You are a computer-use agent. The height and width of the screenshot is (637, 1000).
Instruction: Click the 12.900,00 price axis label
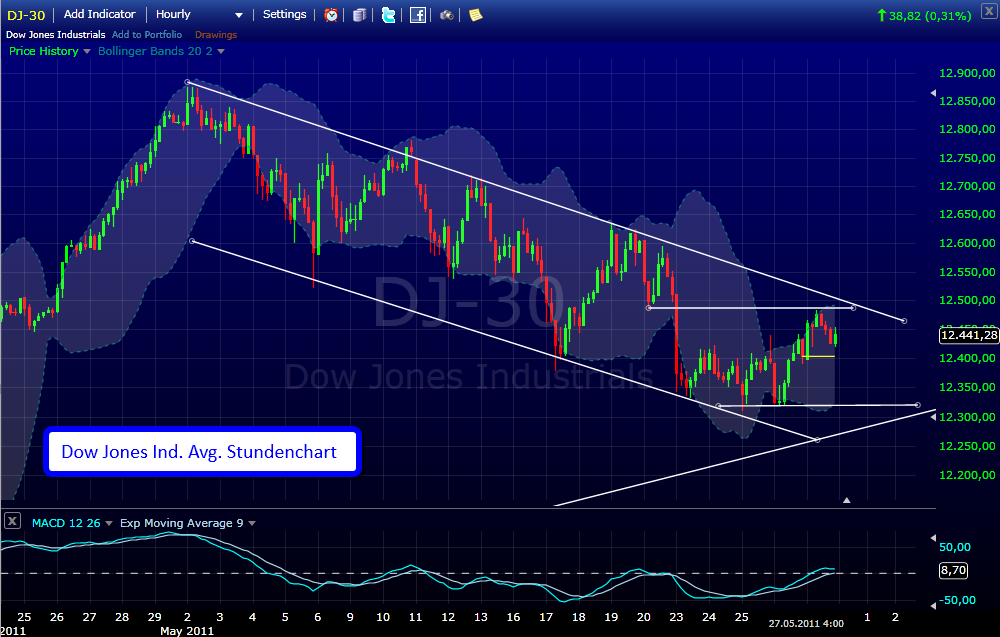pyautogui.click(x=967, y=73)
